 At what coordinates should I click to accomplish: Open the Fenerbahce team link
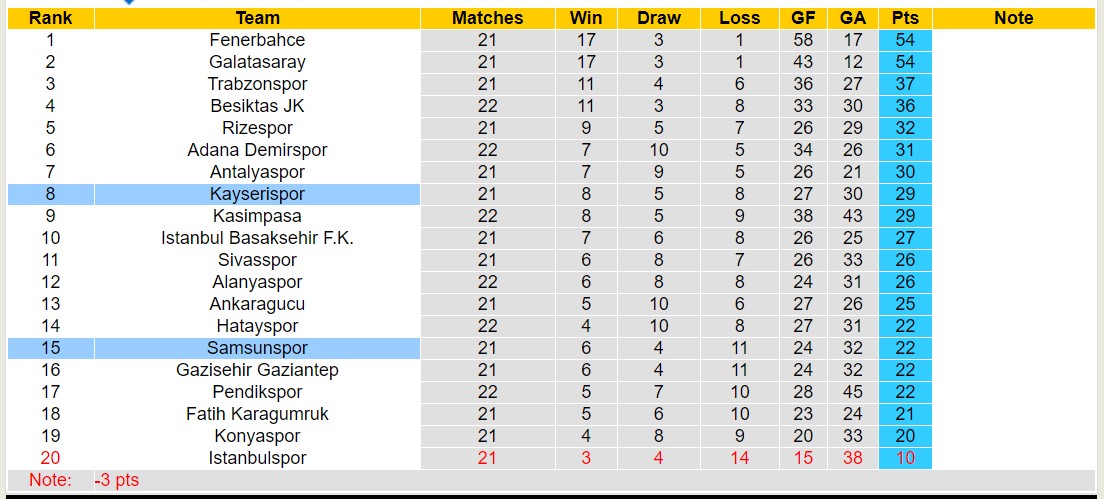click(x=257, y=40)
